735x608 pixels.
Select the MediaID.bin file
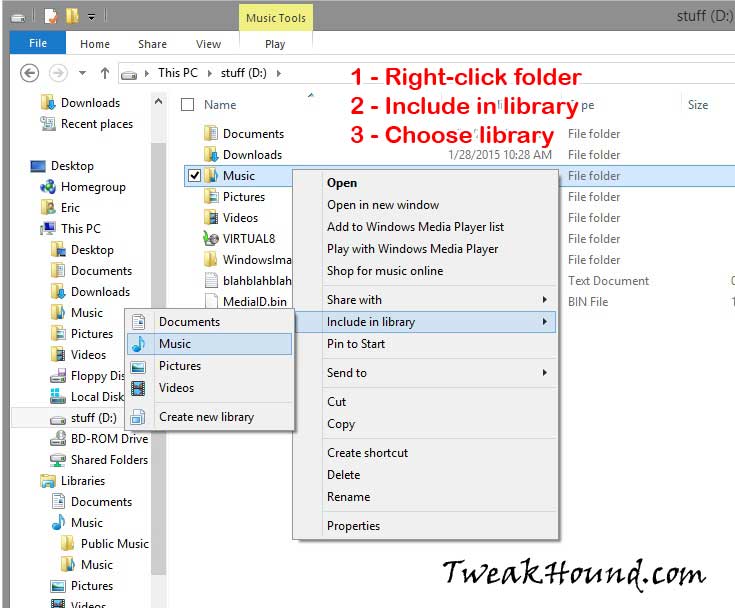pyautogui.click(x=246, y=301)
